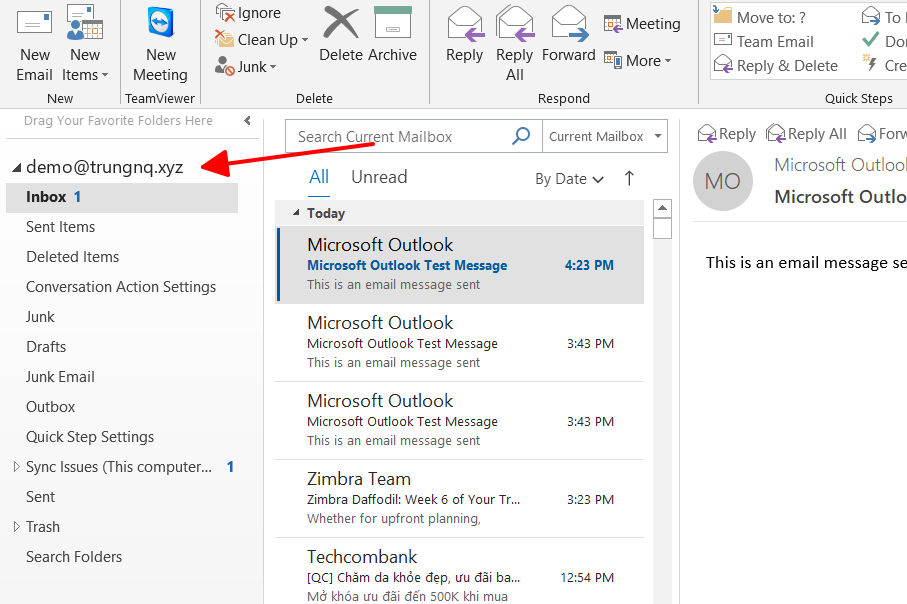Open the Junk folder

pos(40,317)
